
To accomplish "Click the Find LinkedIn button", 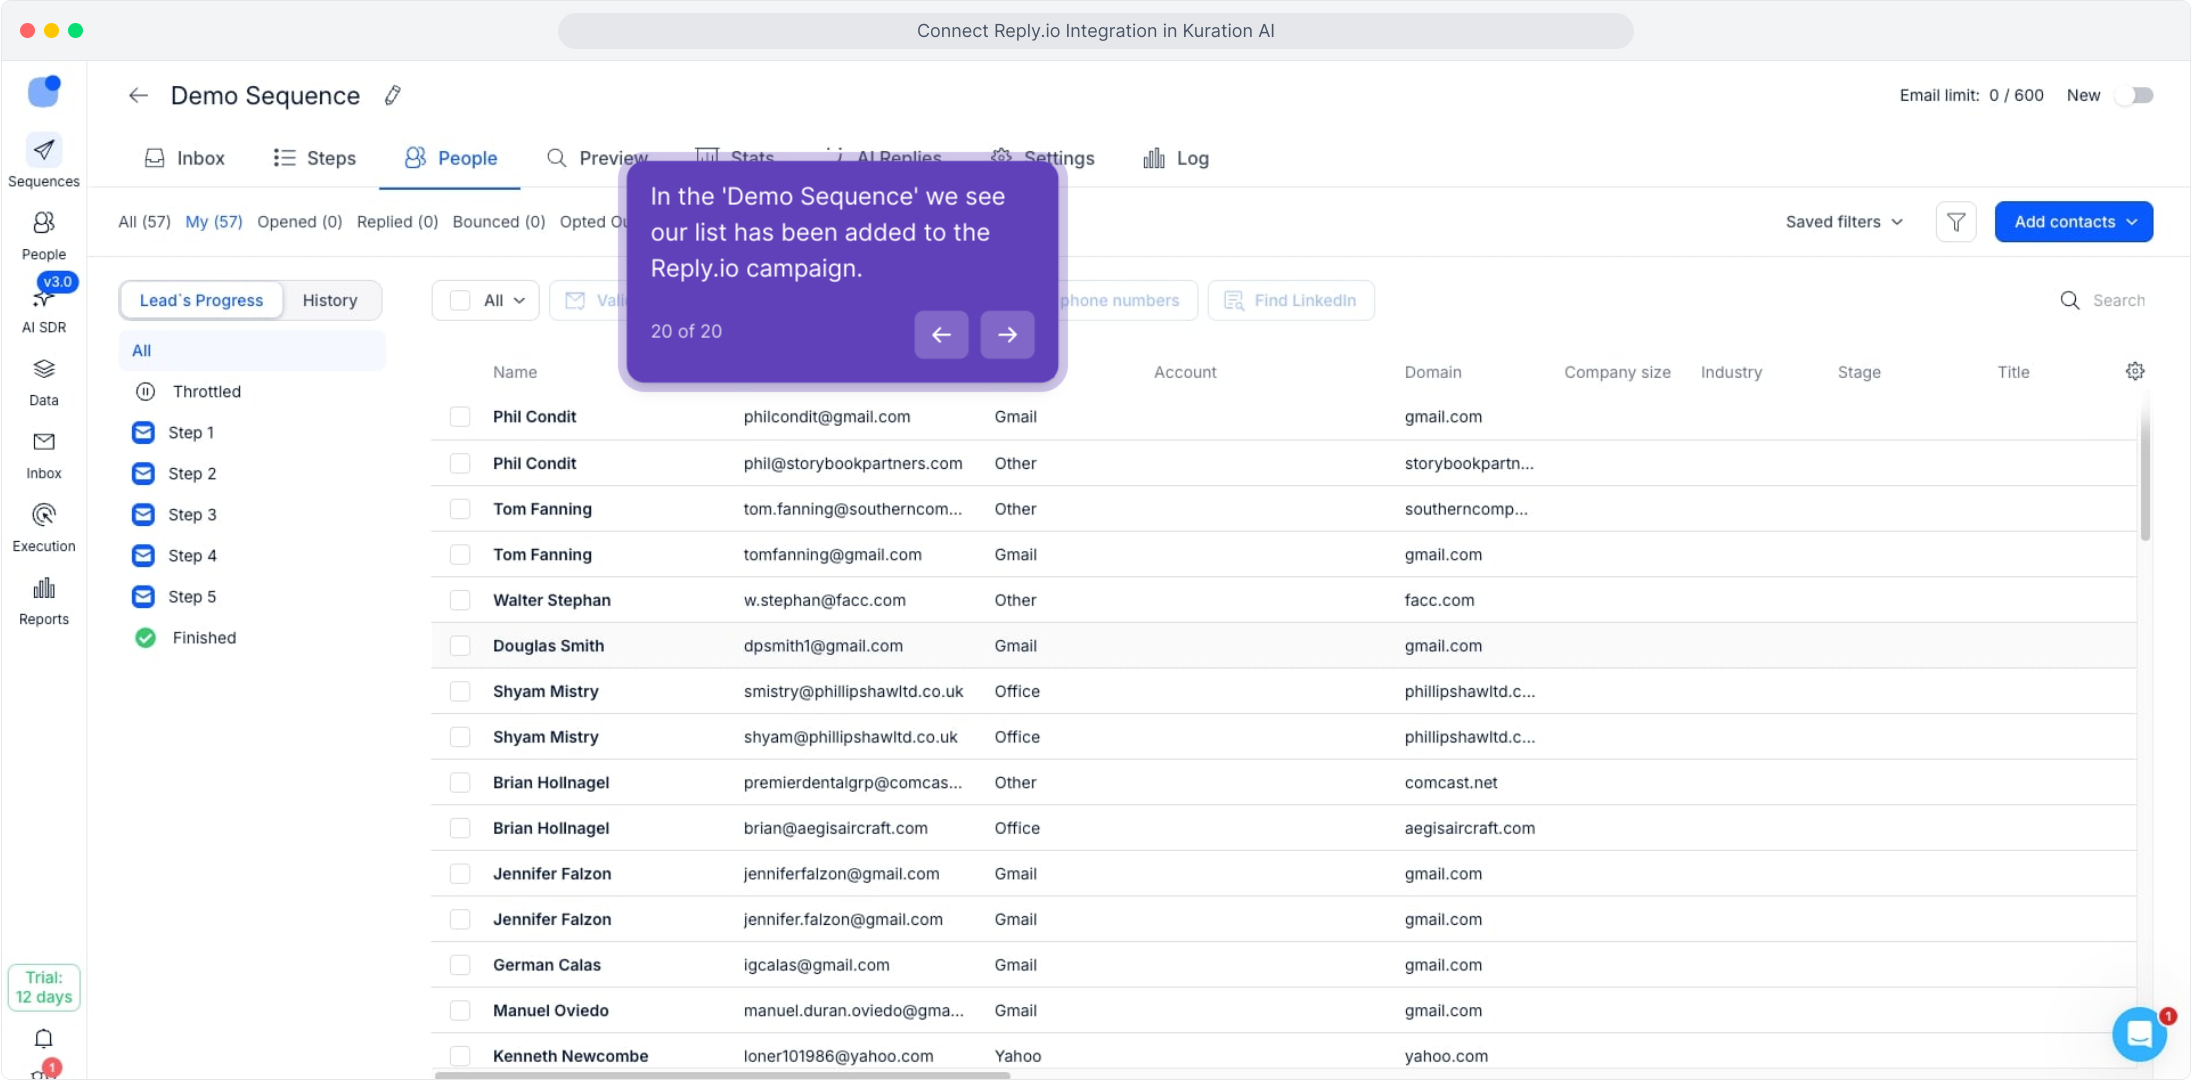I will click(1291, 300).
